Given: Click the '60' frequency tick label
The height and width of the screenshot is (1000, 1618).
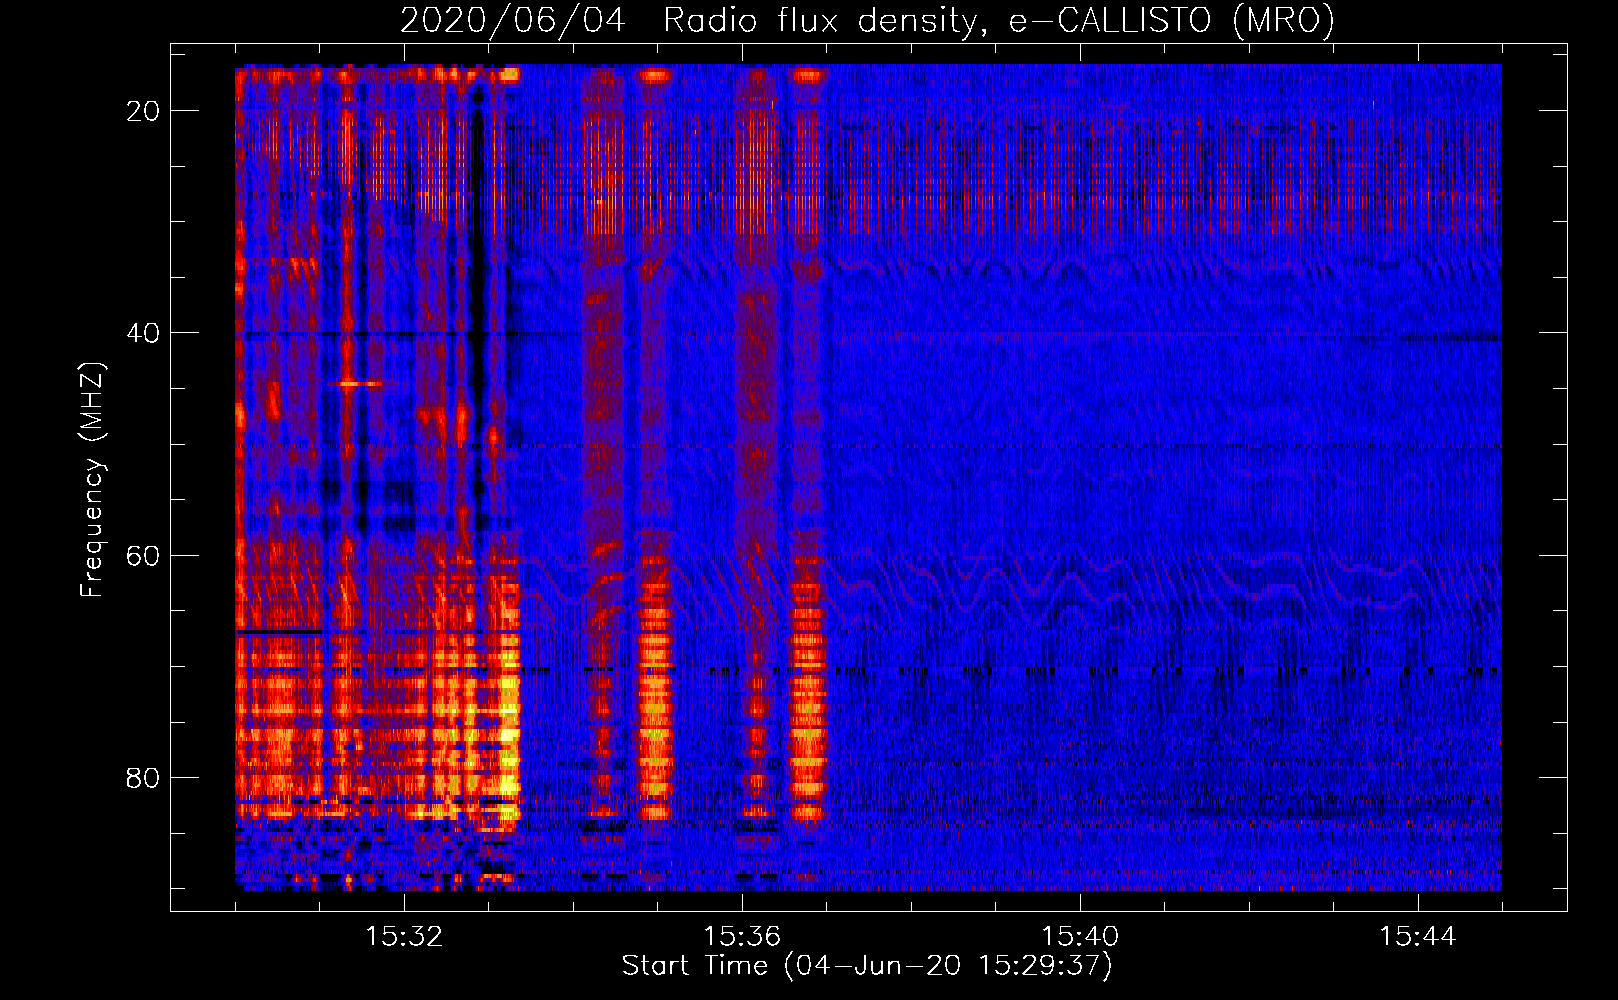Looking at the screenshot, I should 143,555.
